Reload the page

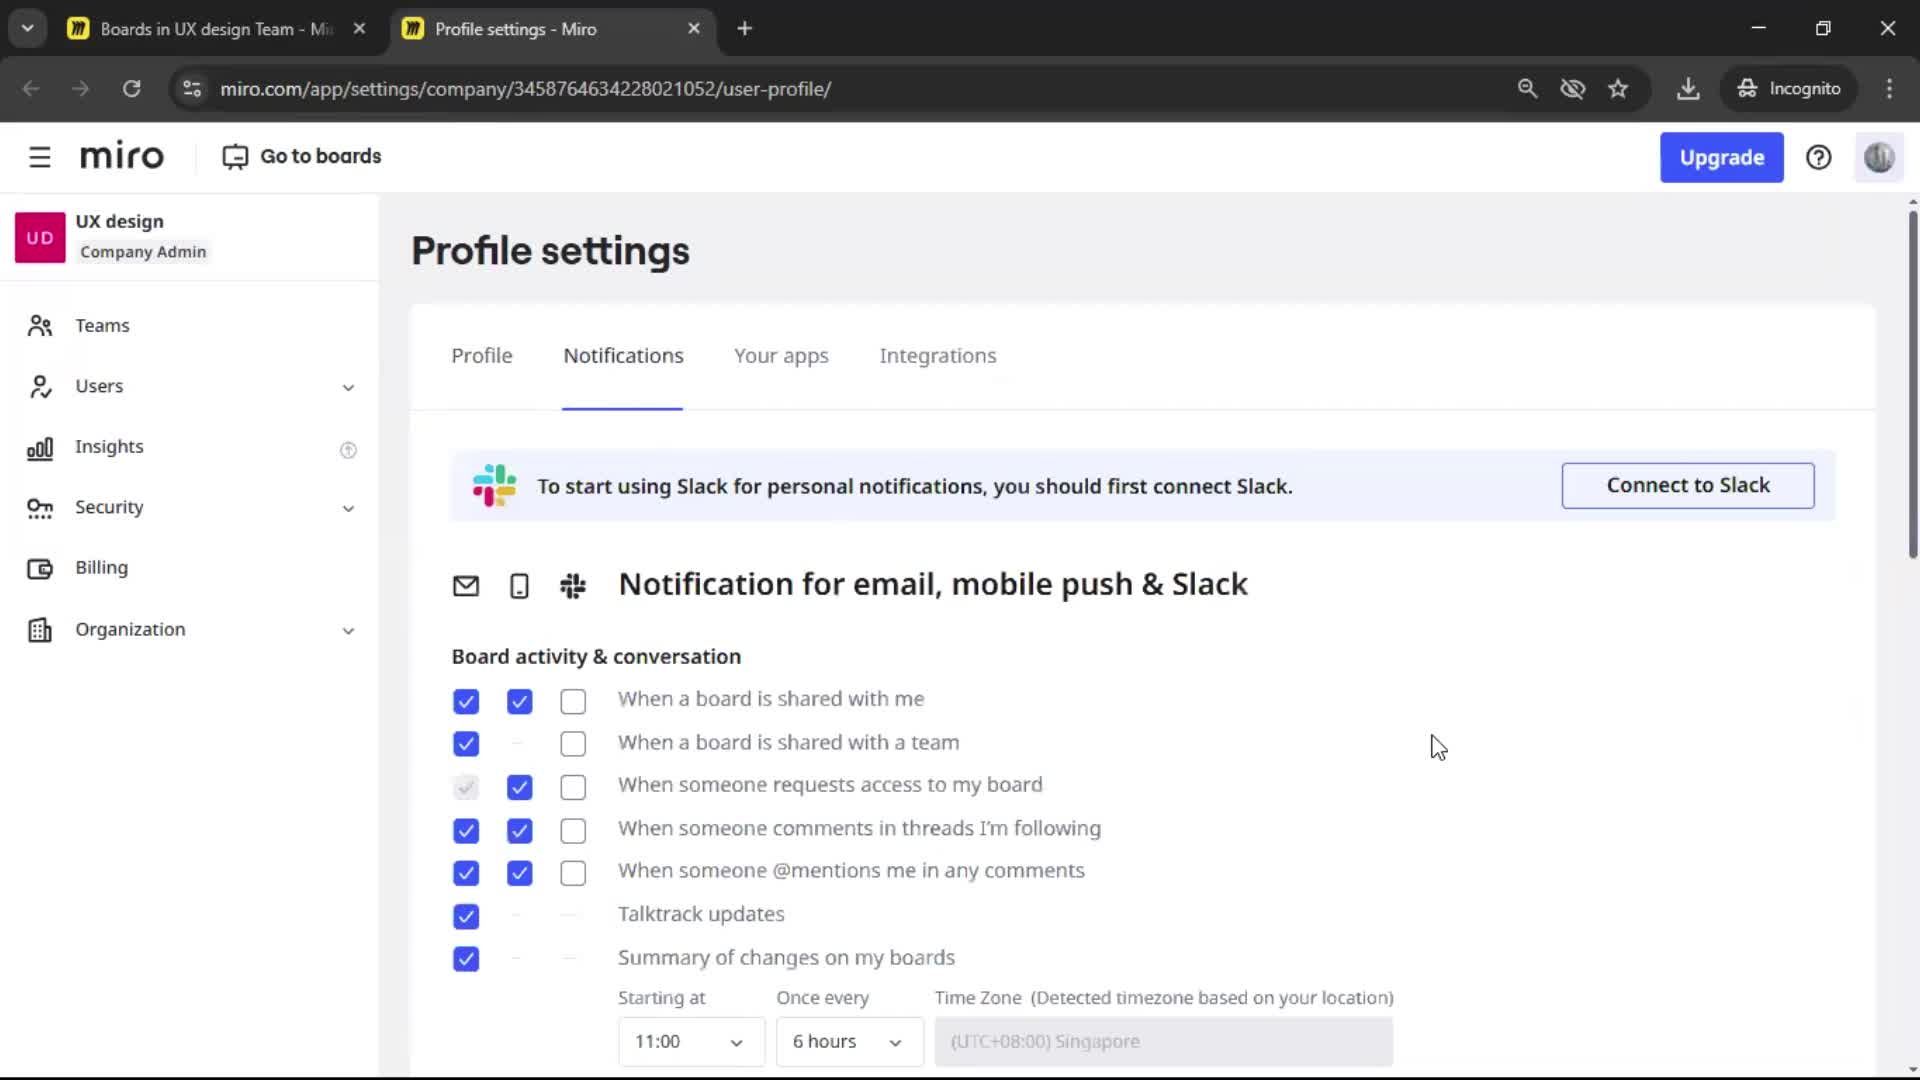(132, 89)
